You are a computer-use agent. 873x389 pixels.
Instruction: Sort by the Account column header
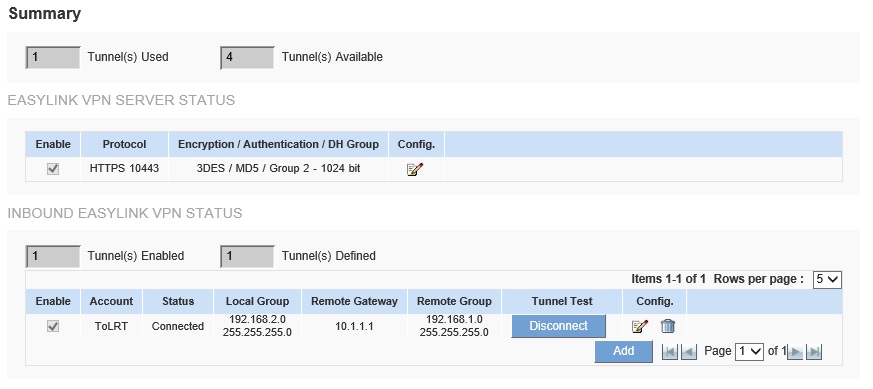pos(111,302)
